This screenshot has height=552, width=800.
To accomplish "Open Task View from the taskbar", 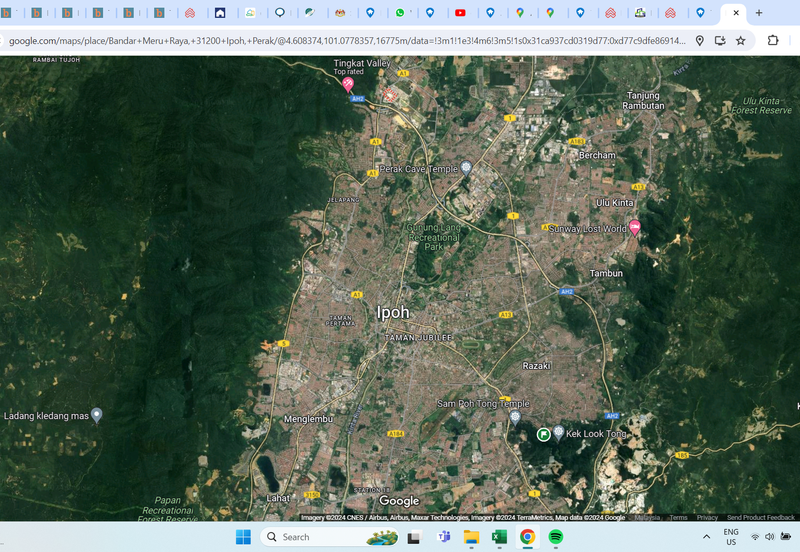I will tap(414, 537).
